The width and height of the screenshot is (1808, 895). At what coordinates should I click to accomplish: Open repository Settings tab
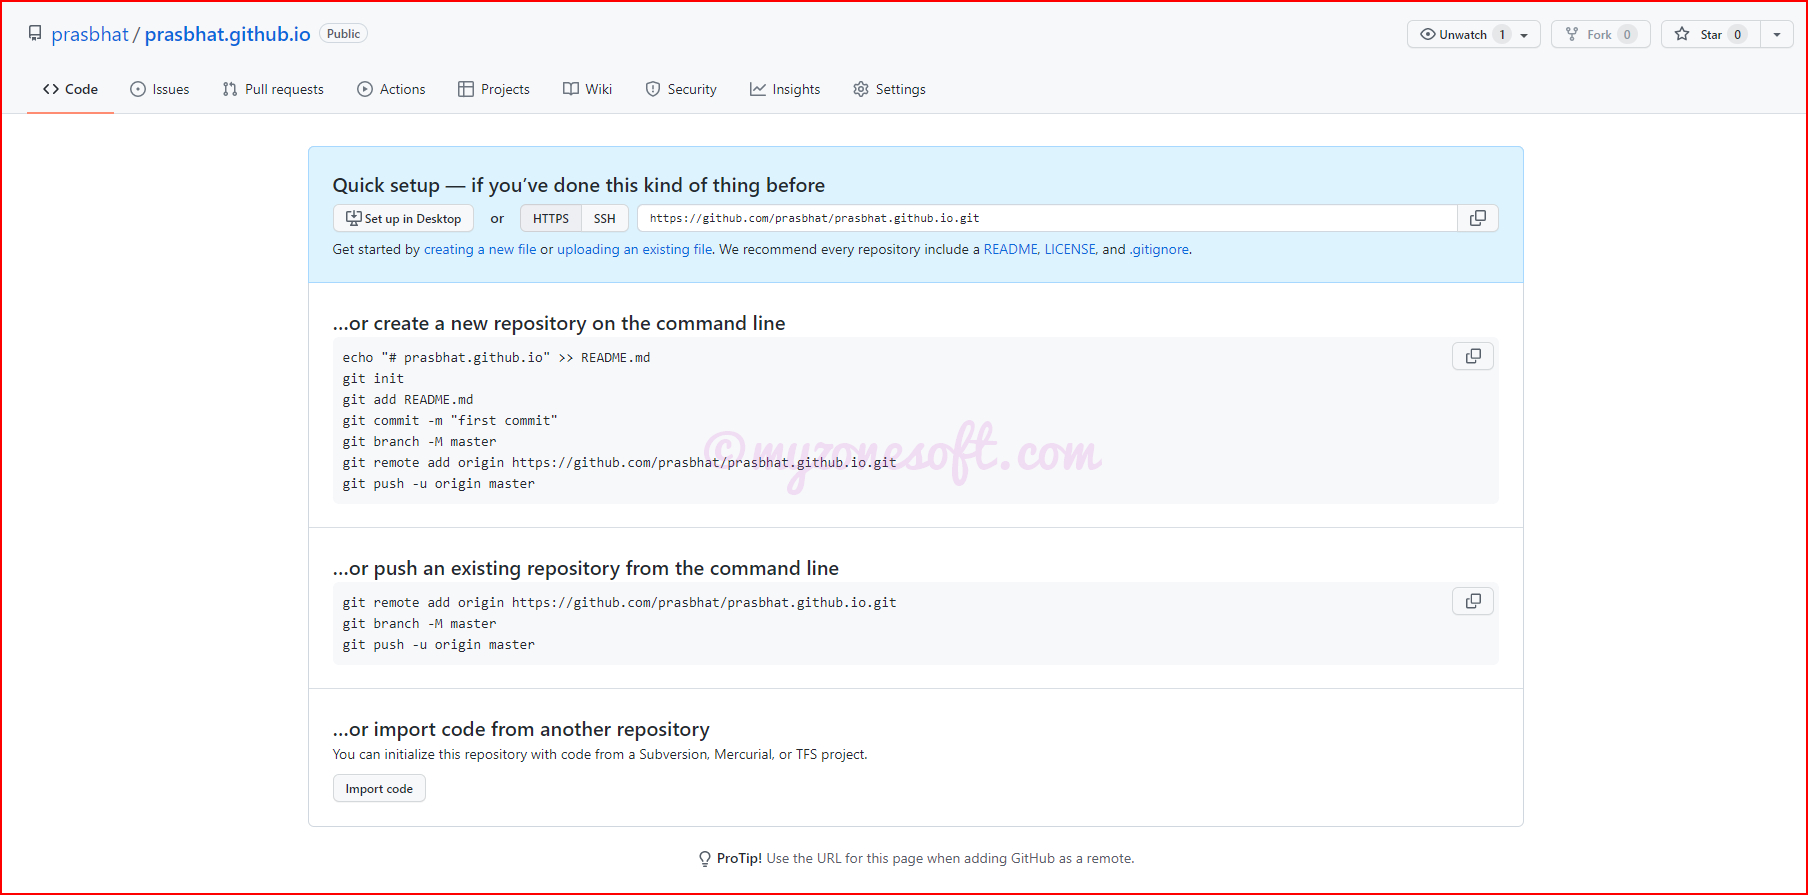[x=889, y=89]
